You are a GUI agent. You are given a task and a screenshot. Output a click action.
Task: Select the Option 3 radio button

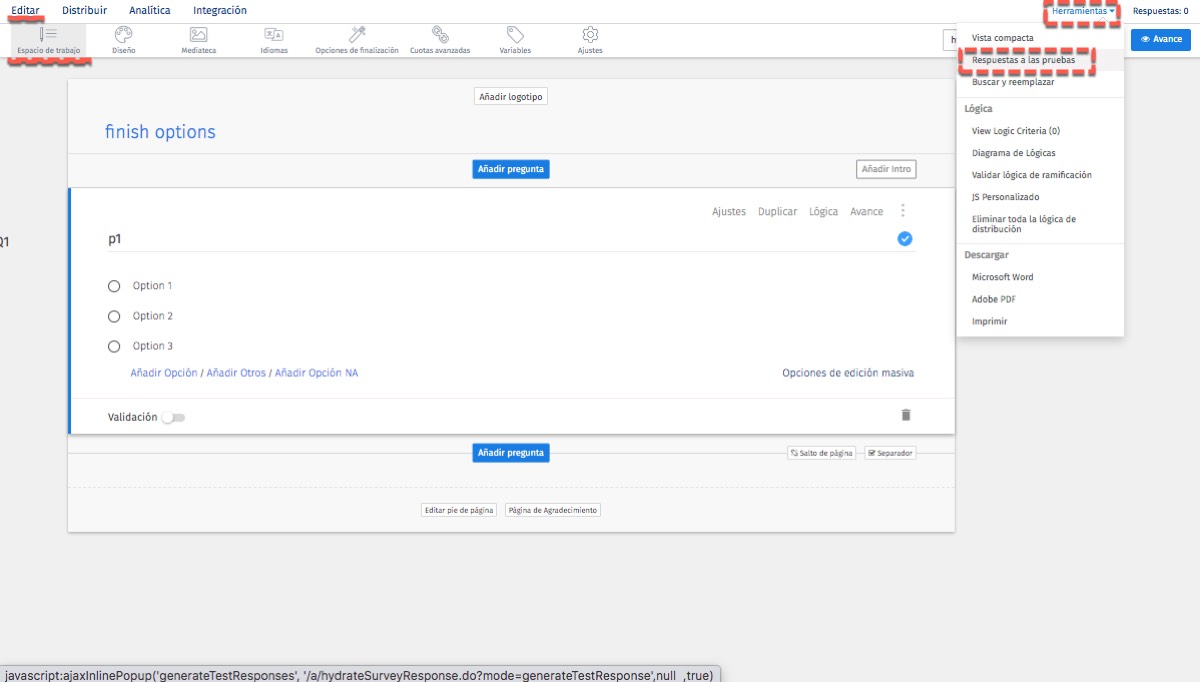coord(114,346)
